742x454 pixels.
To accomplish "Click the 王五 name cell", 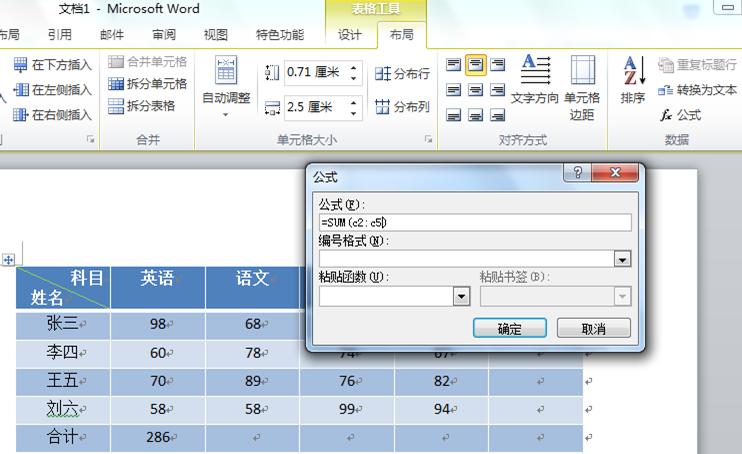I will (x=63, y=381).
